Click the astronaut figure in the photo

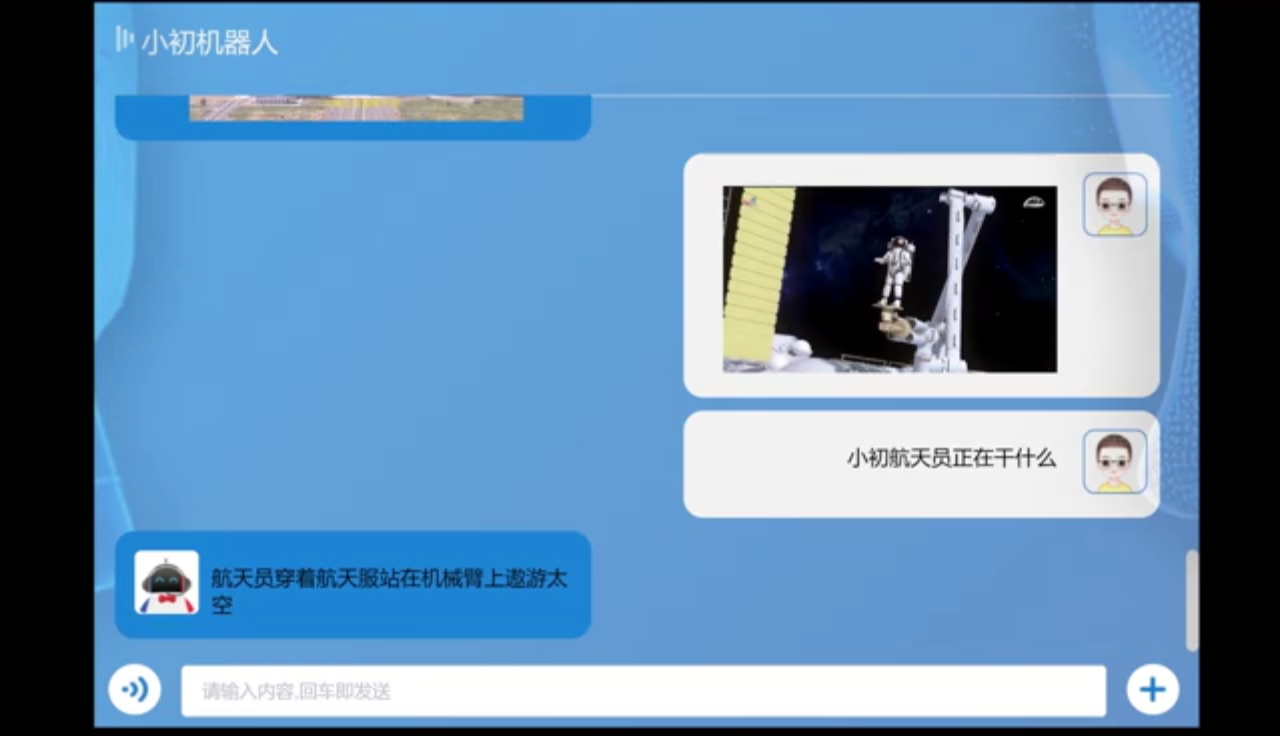893,270
